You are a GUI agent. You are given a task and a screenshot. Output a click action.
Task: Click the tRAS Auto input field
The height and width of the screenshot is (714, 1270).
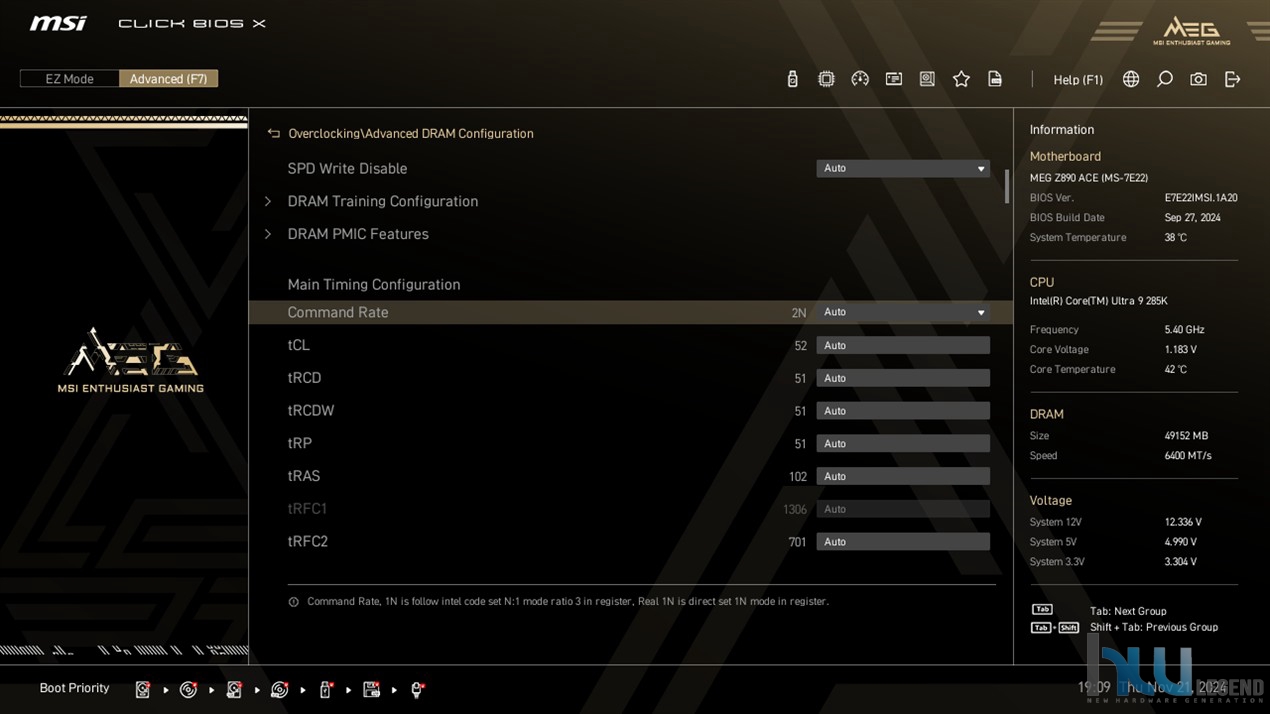tap(903, 477)
